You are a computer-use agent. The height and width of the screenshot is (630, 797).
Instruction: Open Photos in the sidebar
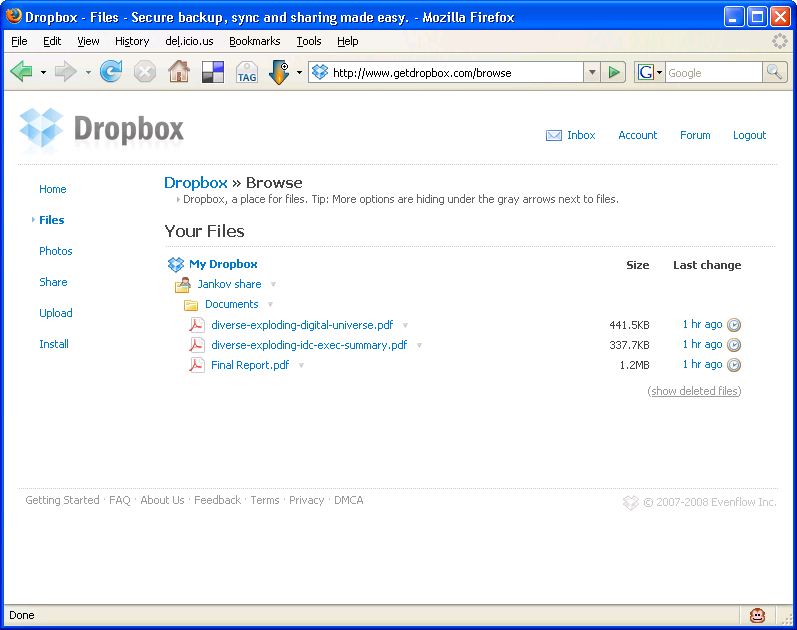point(56,251)
